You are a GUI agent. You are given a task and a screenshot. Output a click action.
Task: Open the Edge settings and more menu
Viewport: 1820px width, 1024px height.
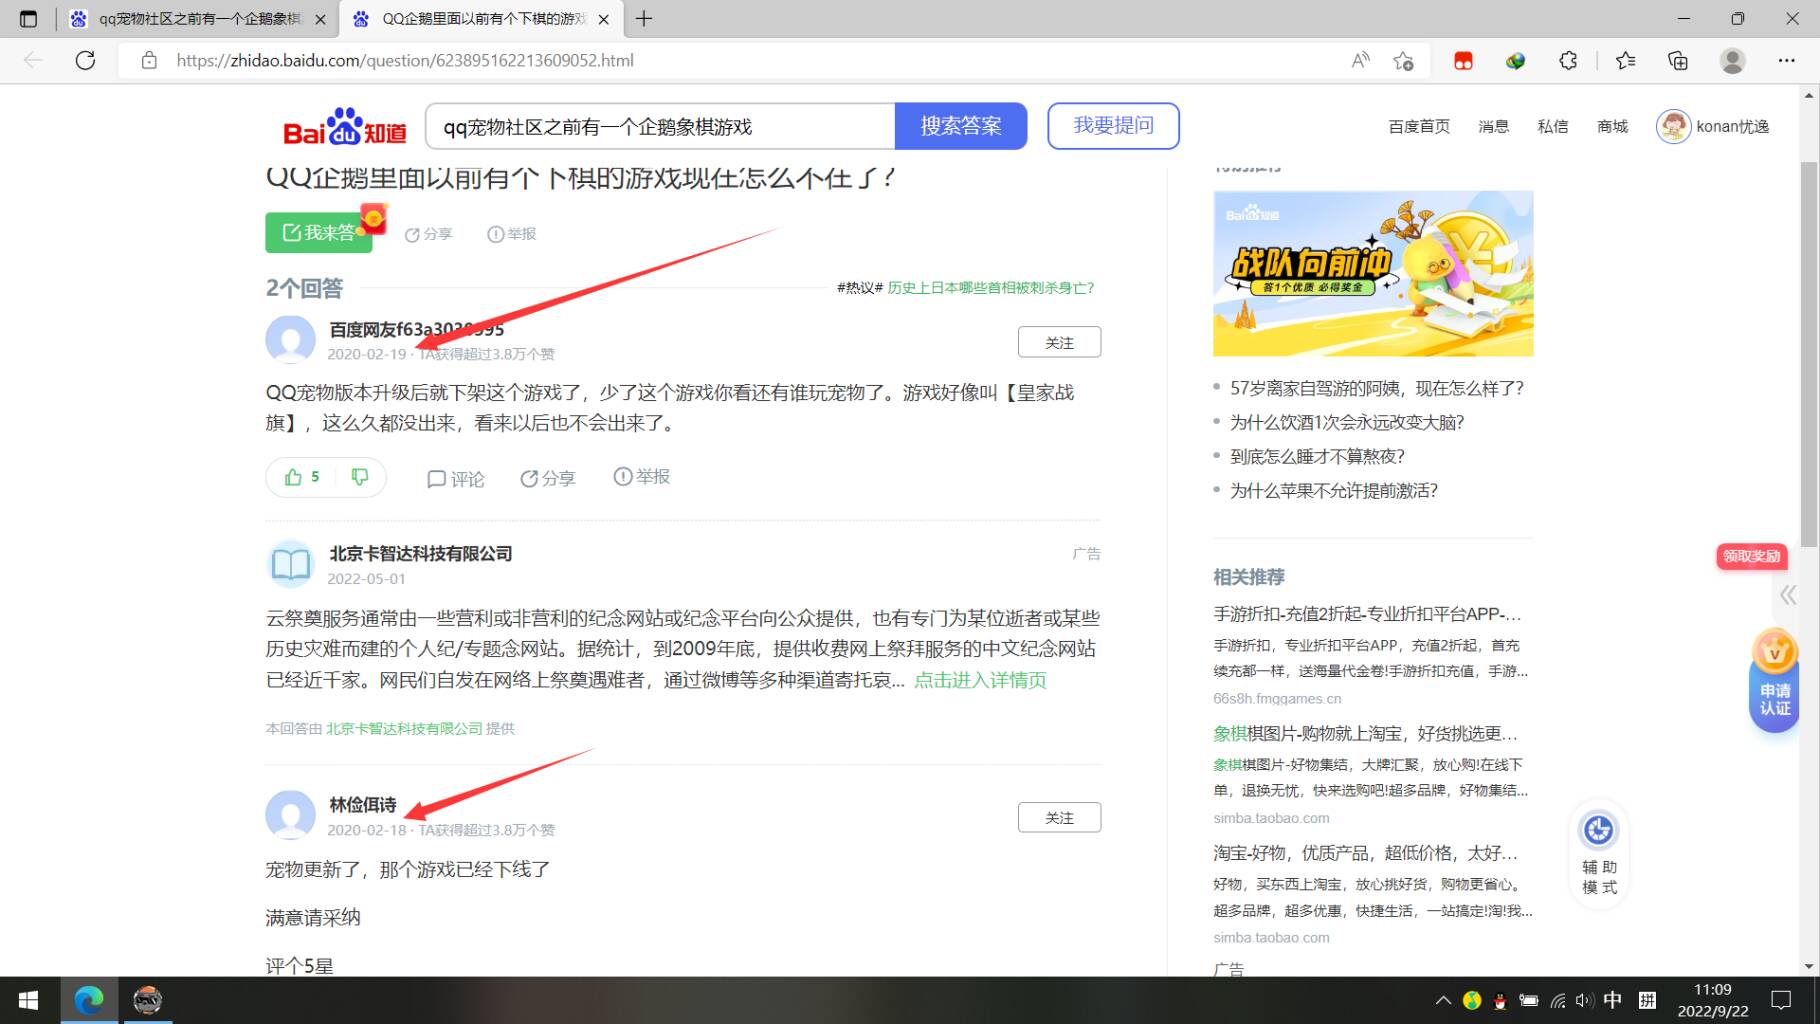coord(1786,60)
